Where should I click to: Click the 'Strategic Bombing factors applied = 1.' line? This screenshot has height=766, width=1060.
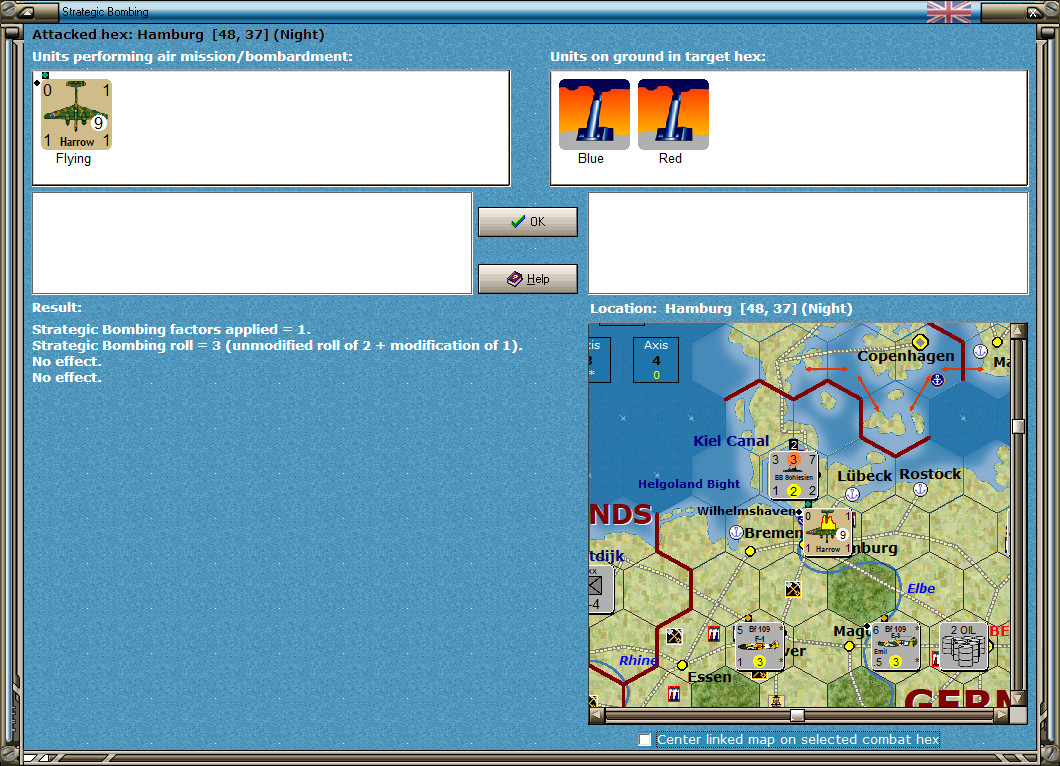171,330
